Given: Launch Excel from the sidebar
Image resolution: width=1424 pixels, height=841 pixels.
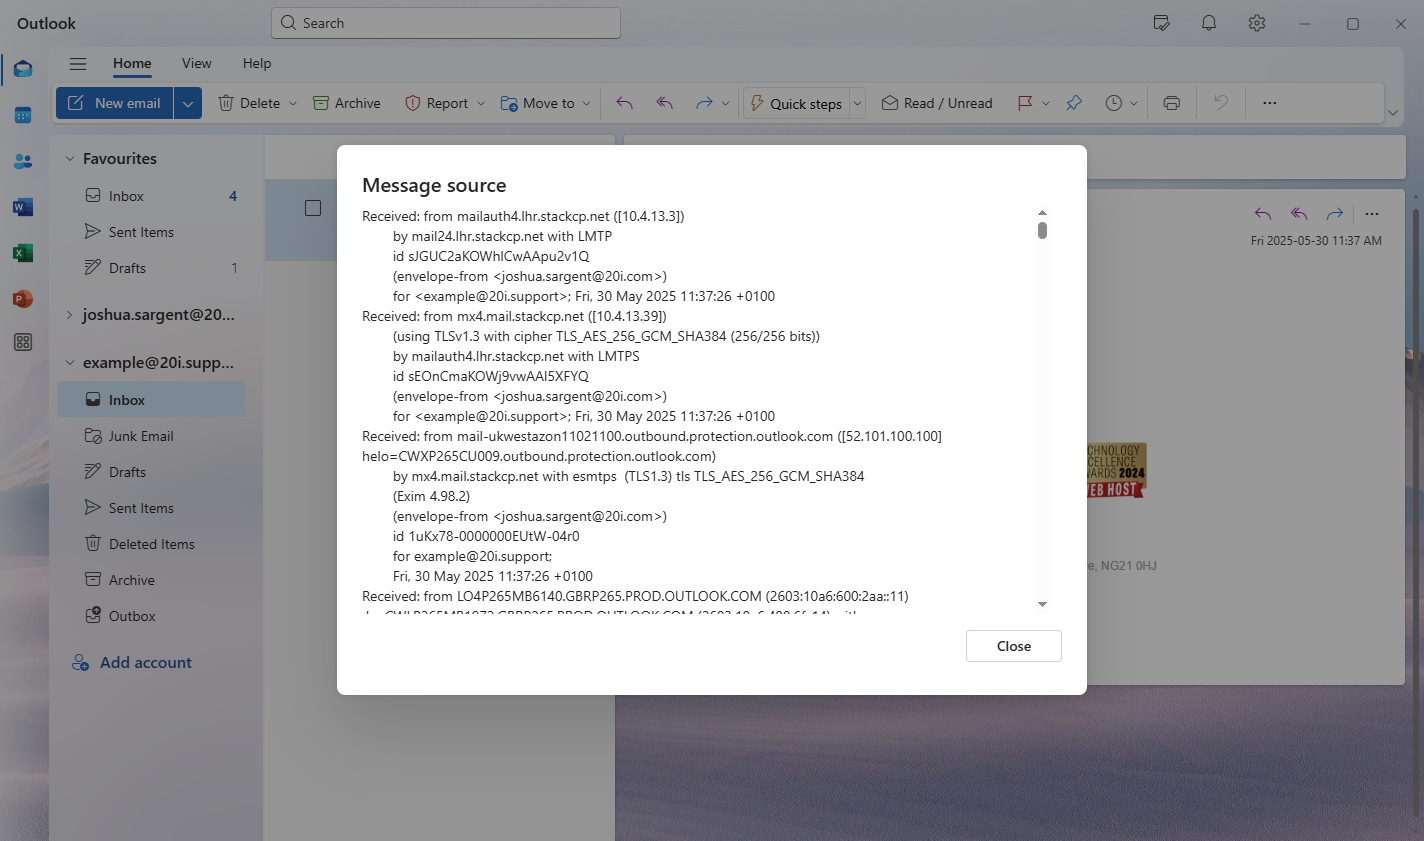Looking at the screenshot, I should coord(23,253).
